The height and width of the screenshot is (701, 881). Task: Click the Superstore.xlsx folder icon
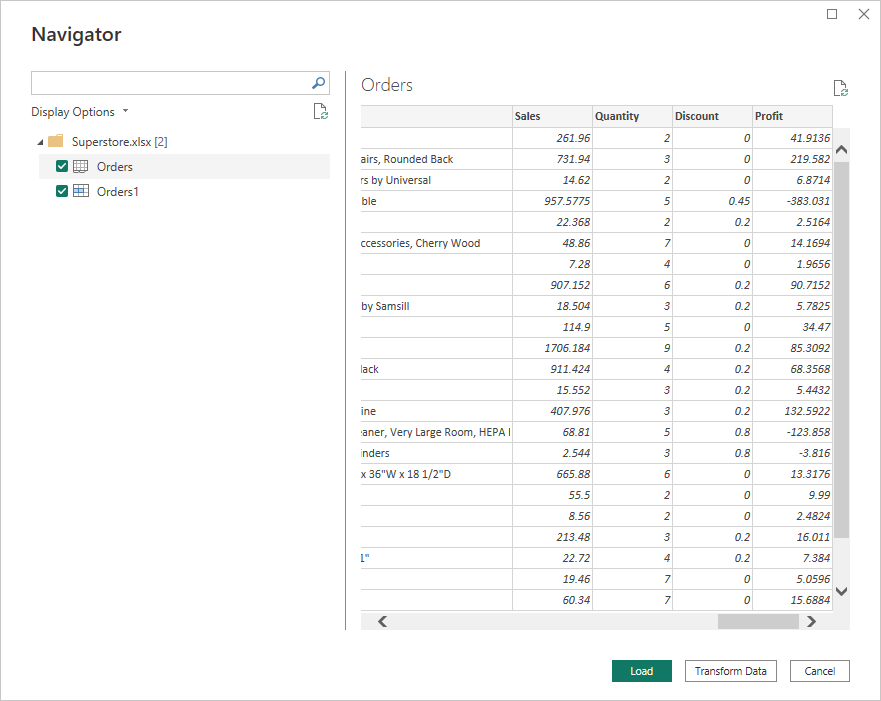(56, 142)
